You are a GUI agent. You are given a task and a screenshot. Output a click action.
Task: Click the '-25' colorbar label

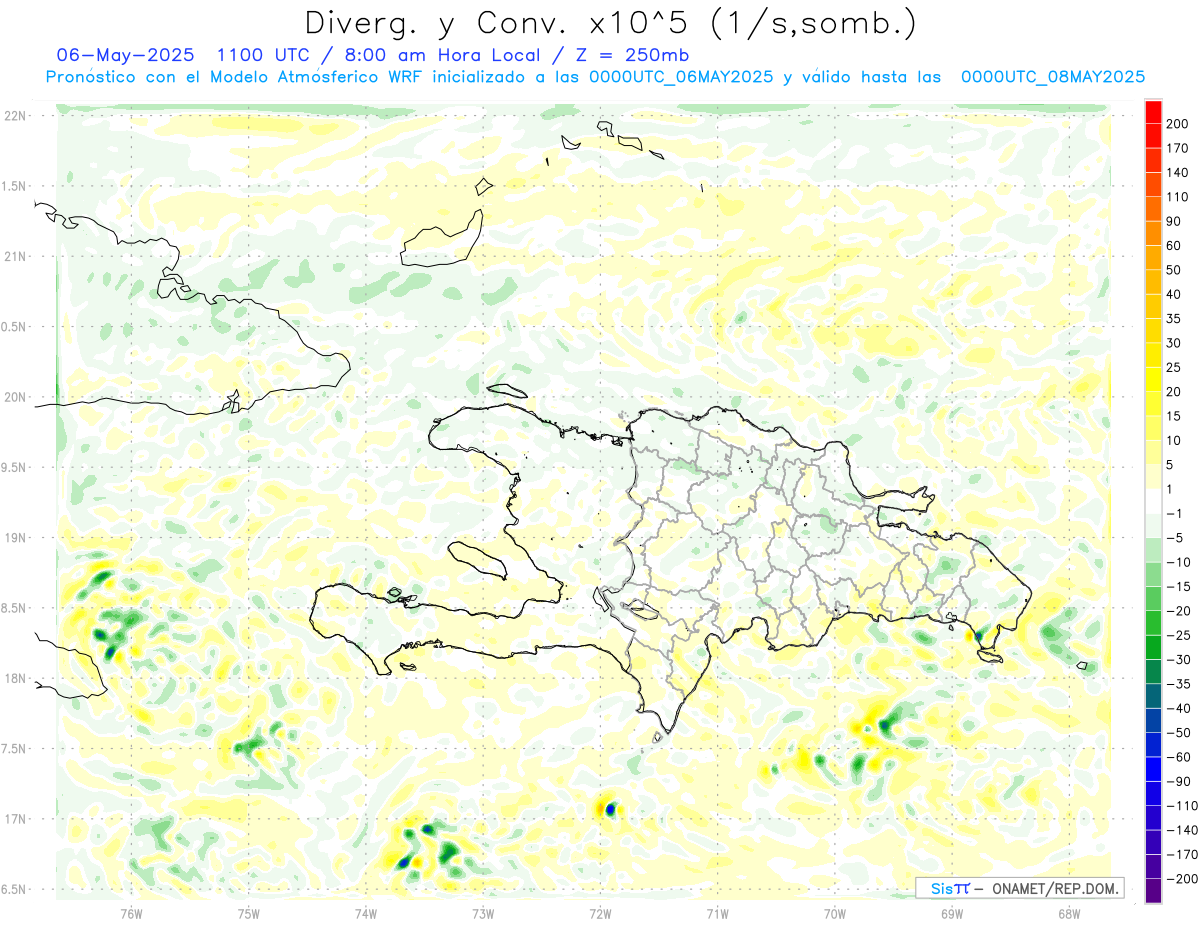(x=1178, y=635)
